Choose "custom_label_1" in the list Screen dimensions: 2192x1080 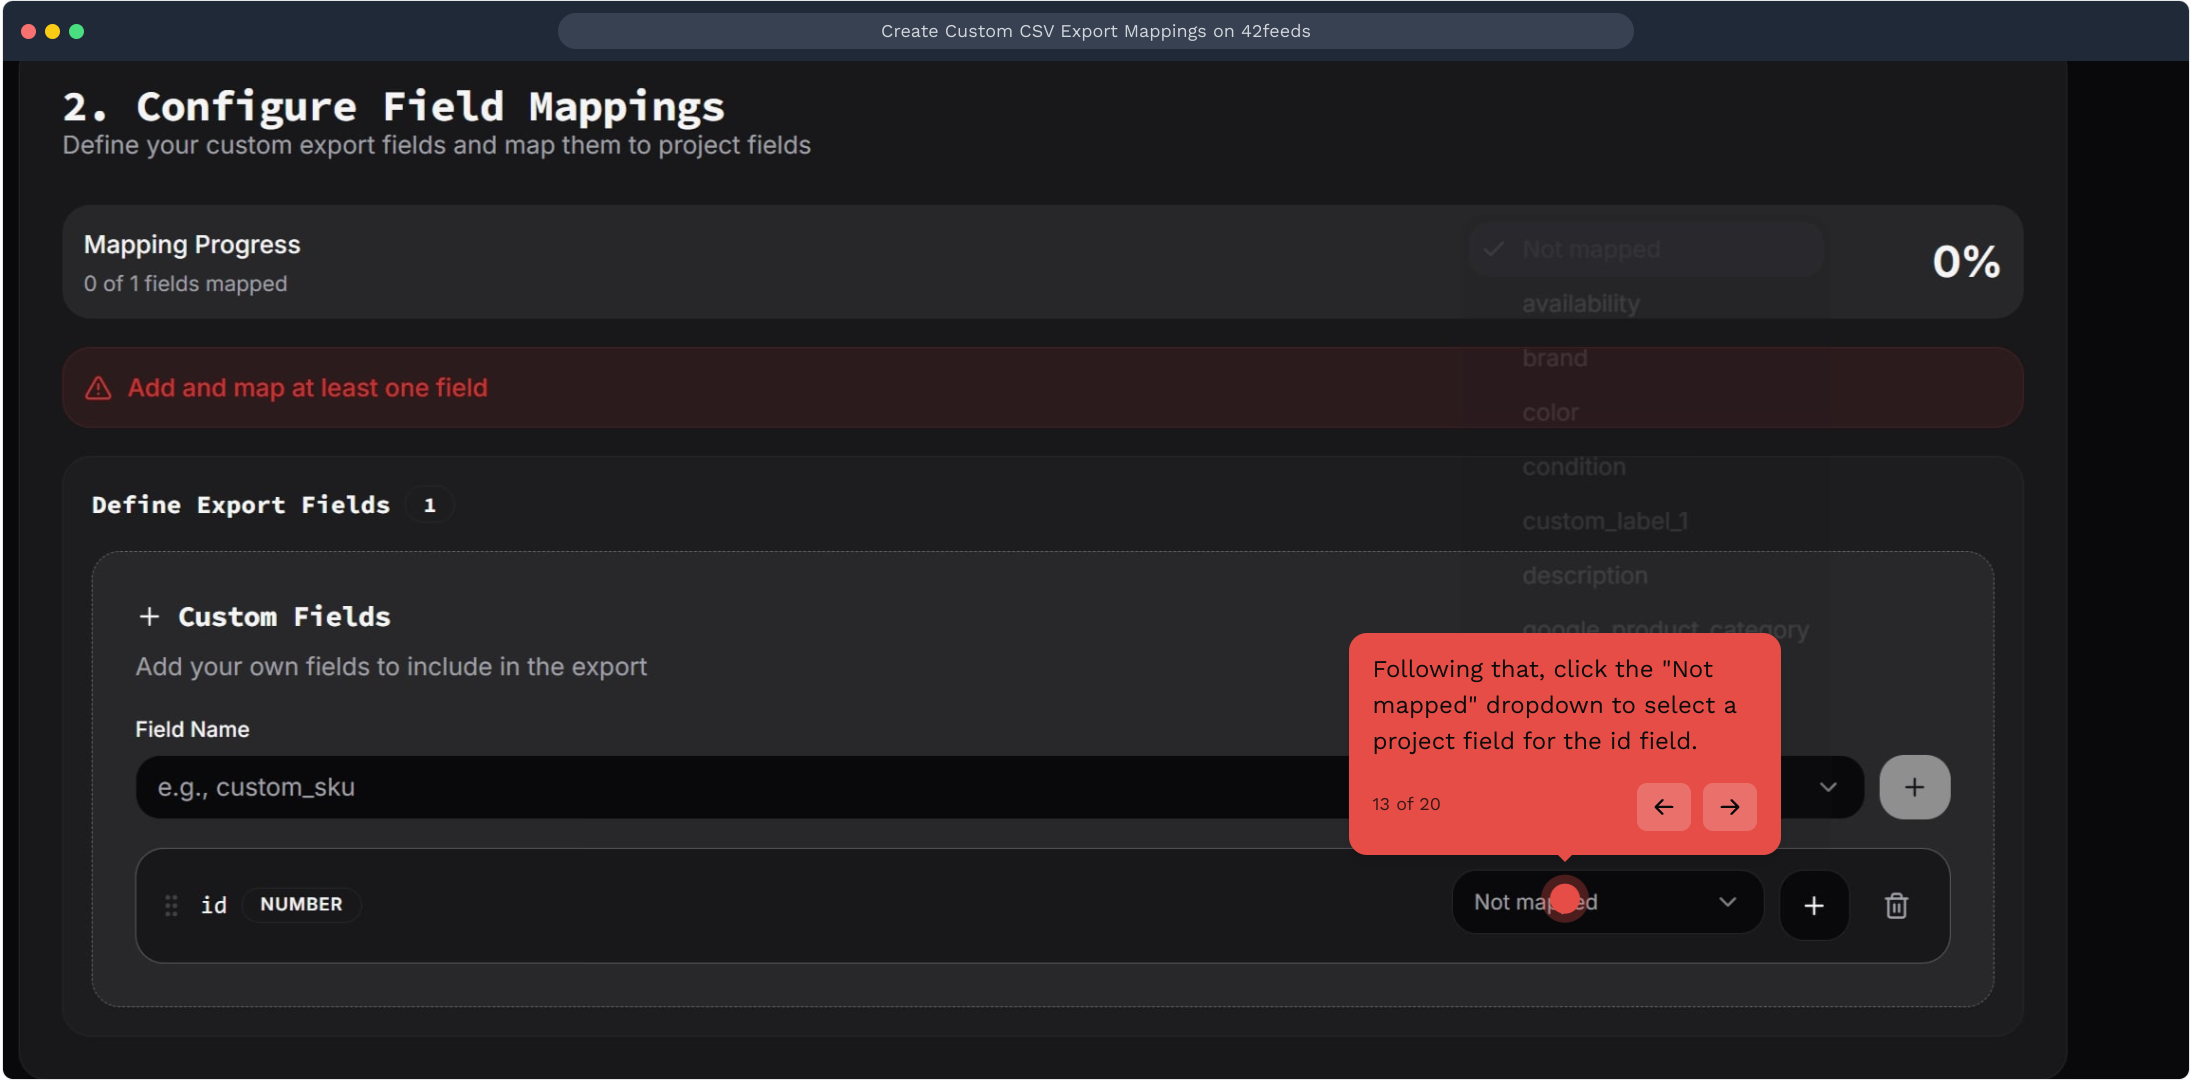click(x=1604, y=521)
